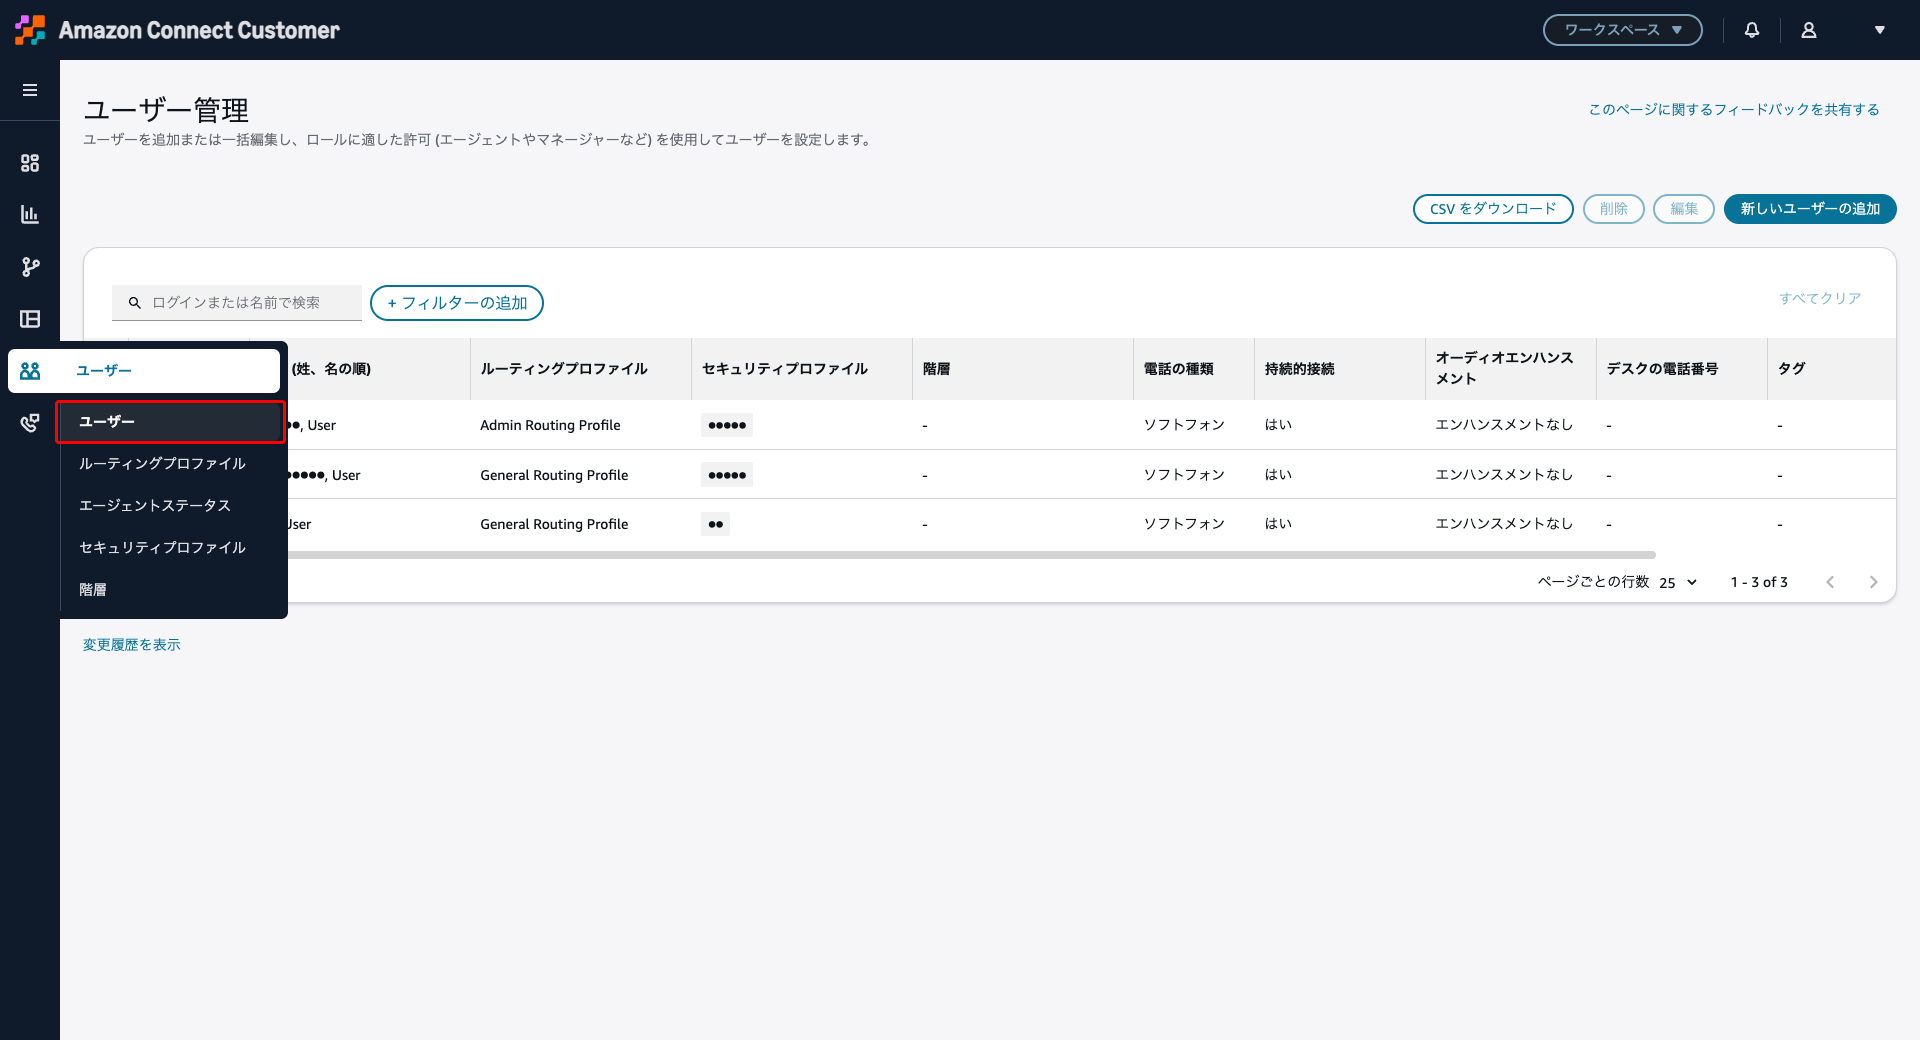Click two-dot security profile badge in last row
1920x1040 pixels.
pyautogui.click(x=715, y=524)
